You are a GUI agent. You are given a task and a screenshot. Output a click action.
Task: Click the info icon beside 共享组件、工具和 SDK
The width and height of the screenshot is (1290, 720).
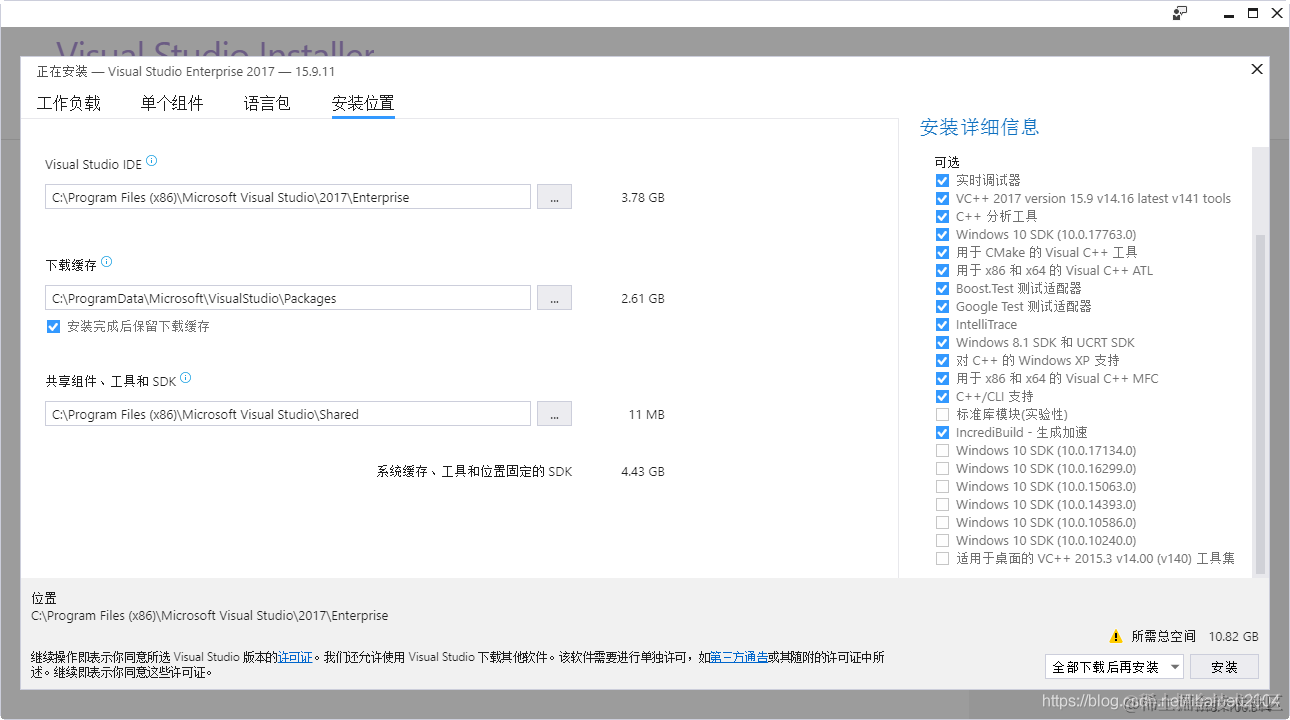(185, 379)
